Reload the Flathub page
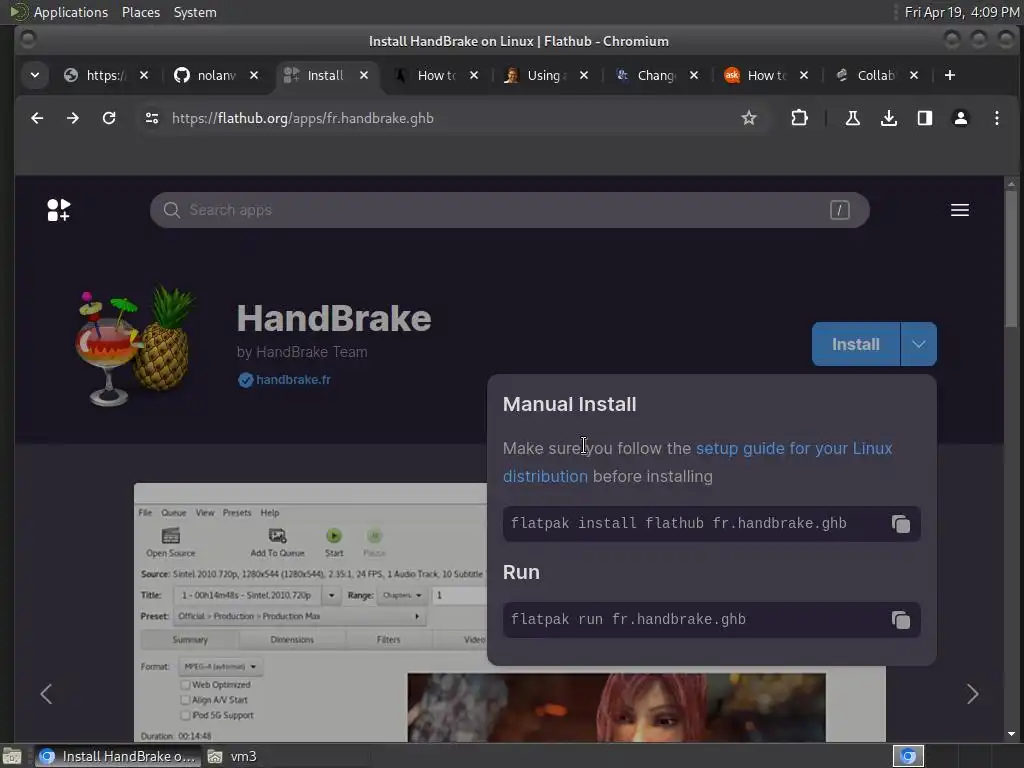 pyautogui.click(x=109, y=118)
